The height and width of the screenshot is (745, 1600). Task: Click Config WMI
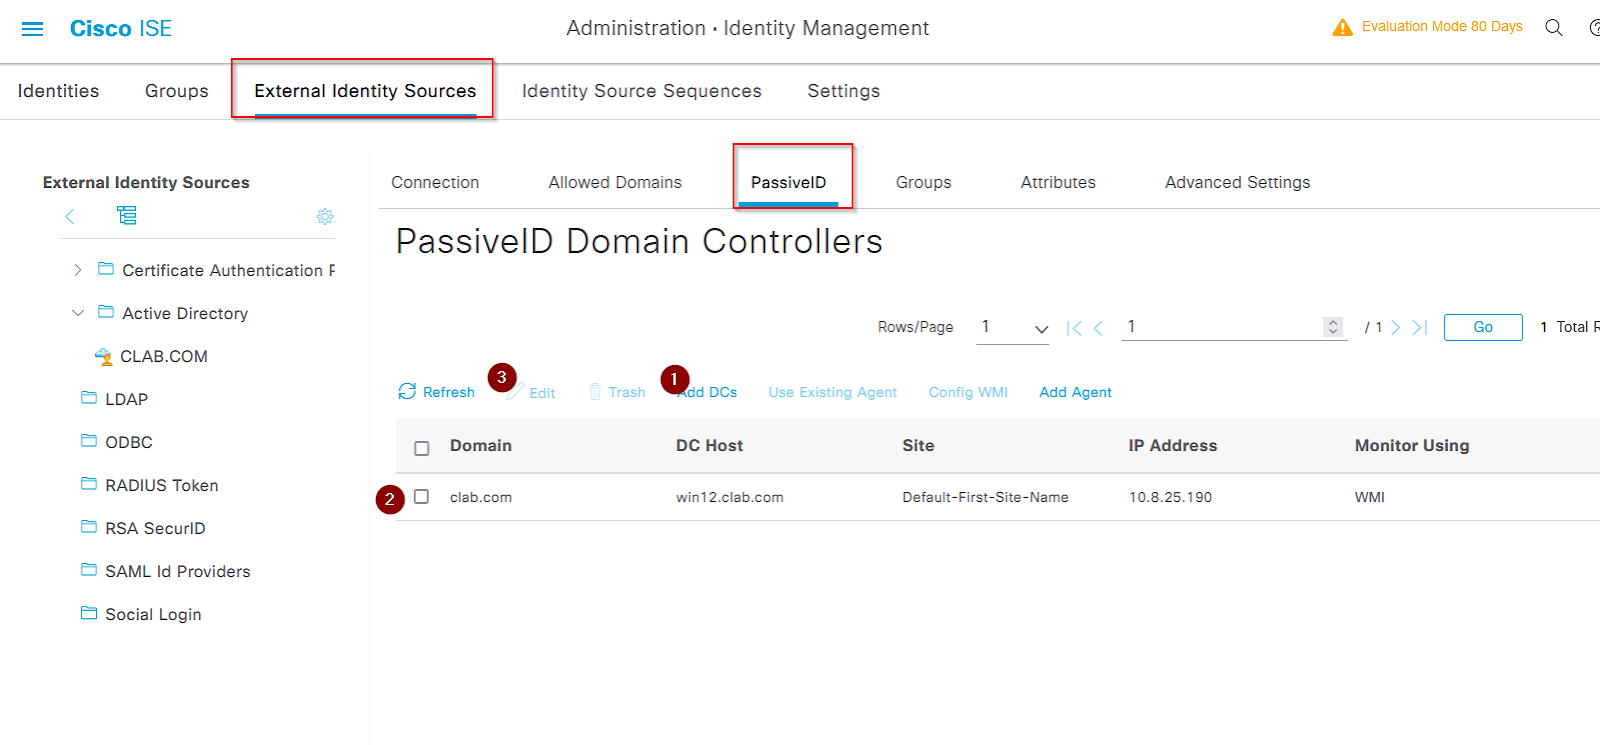pyautogui.click(x=968, y=392)
